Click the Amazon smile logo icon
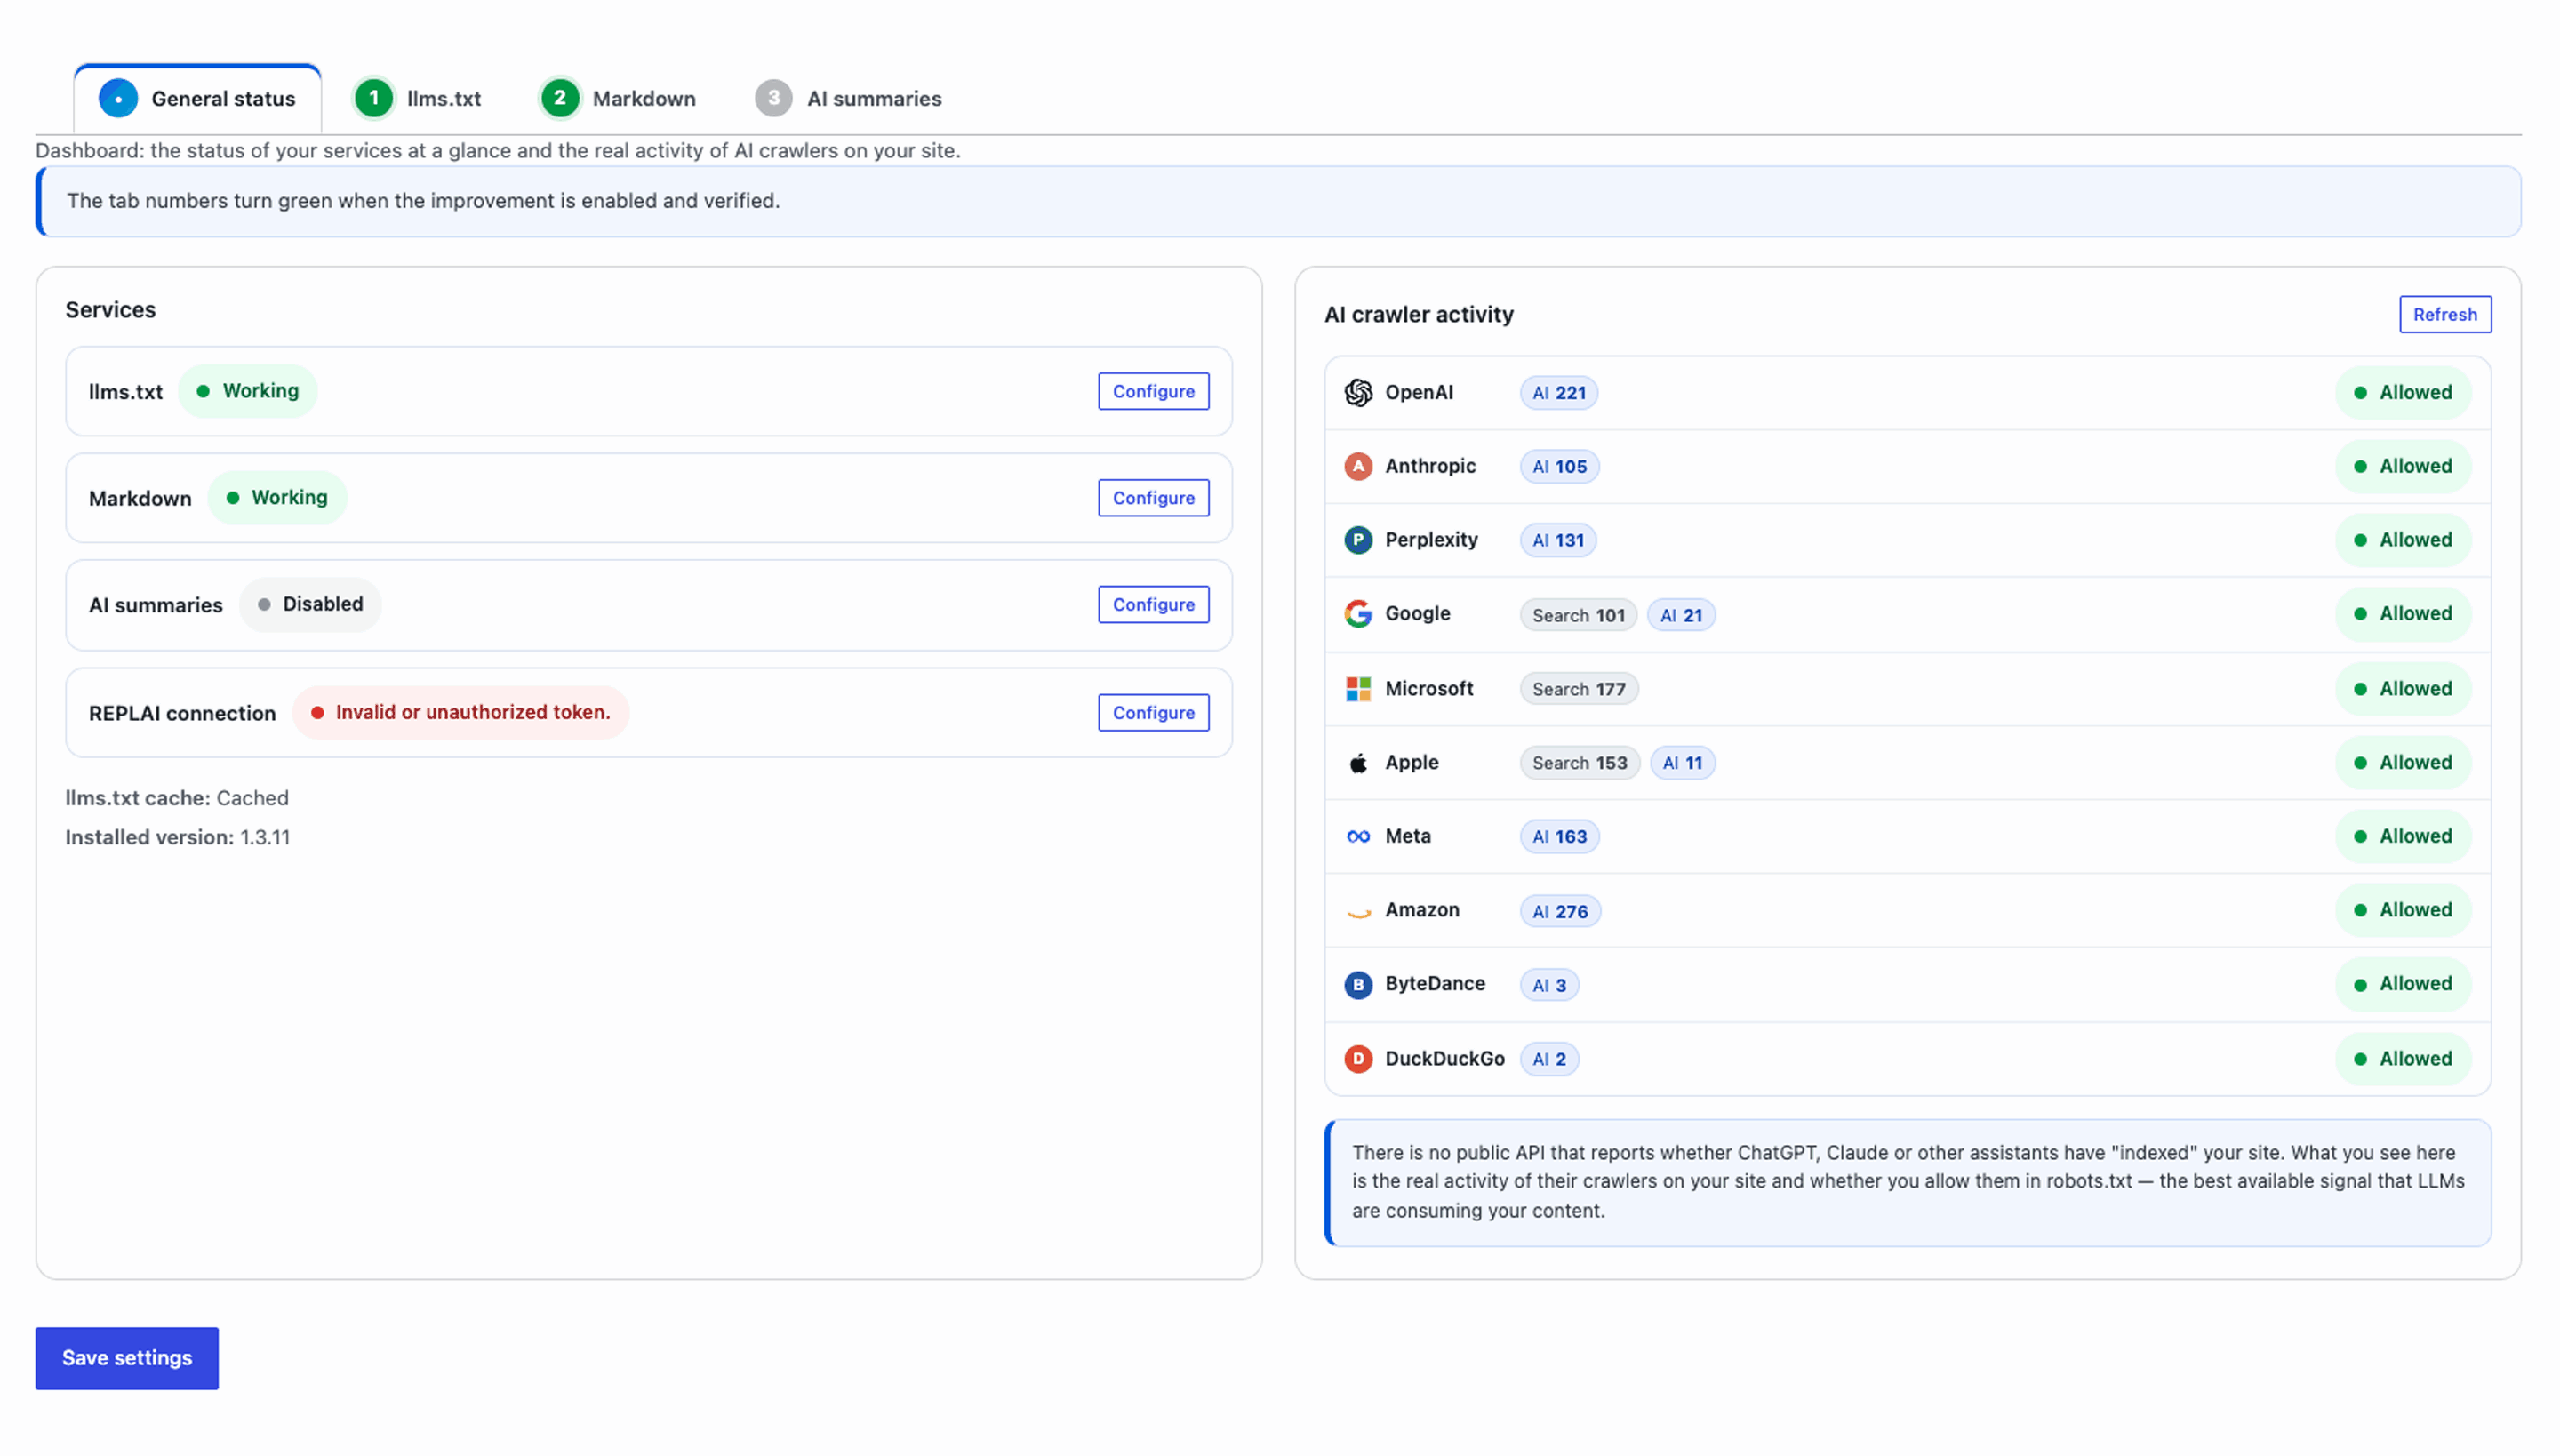This screenshot has width=2560, height=1456. pos(1358,911)
